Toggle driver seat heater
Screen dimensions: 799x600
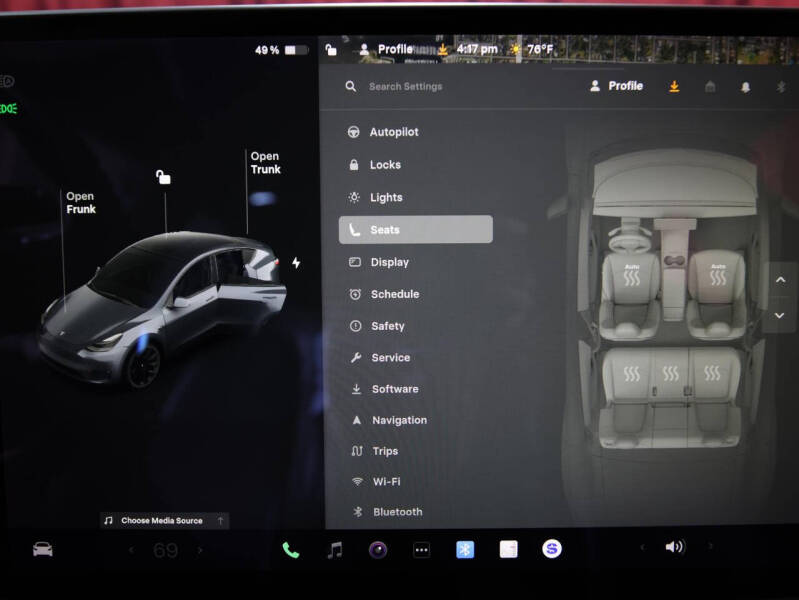(x=631, y=276)
